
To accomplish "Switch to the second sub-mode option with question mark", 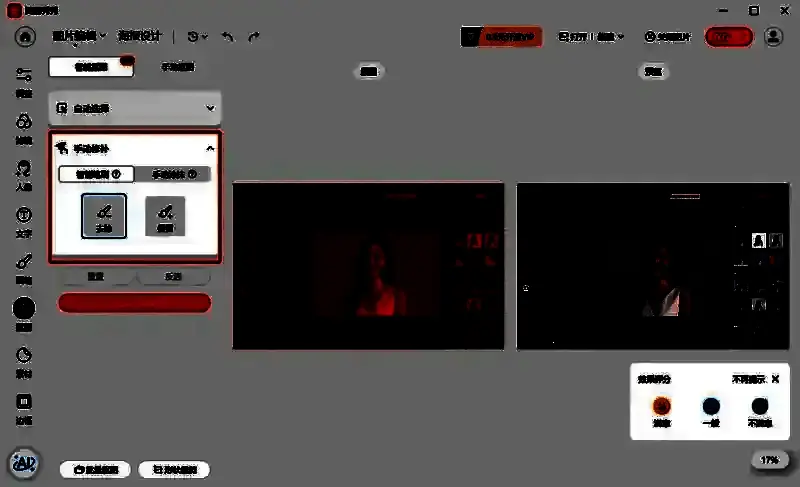I will tap(172, 174).
